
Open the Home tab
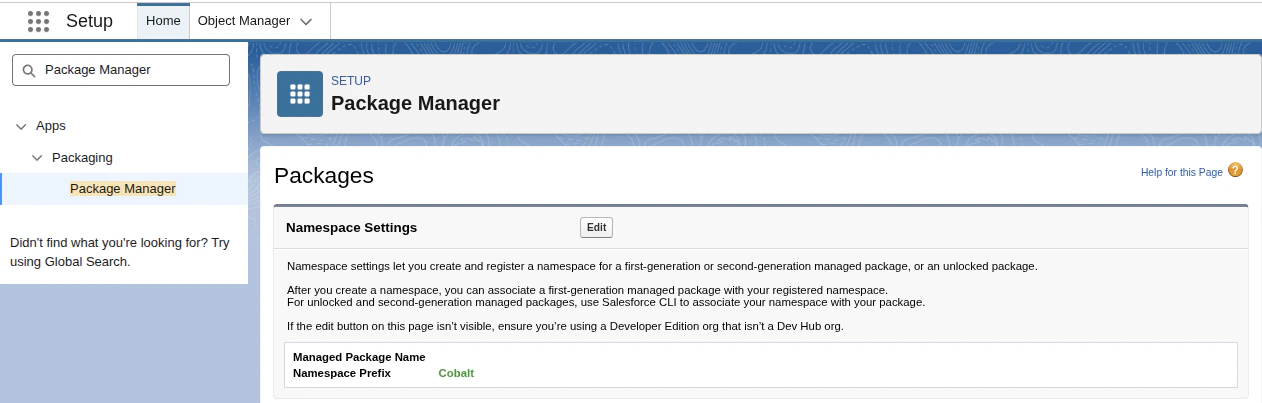(163, 20)
